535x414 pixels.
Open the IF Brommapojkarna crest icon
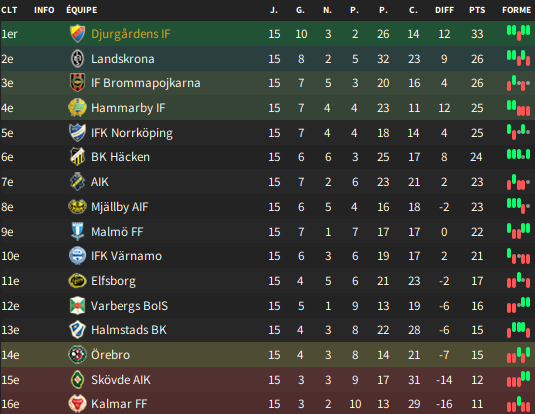[x=77, y=83]
